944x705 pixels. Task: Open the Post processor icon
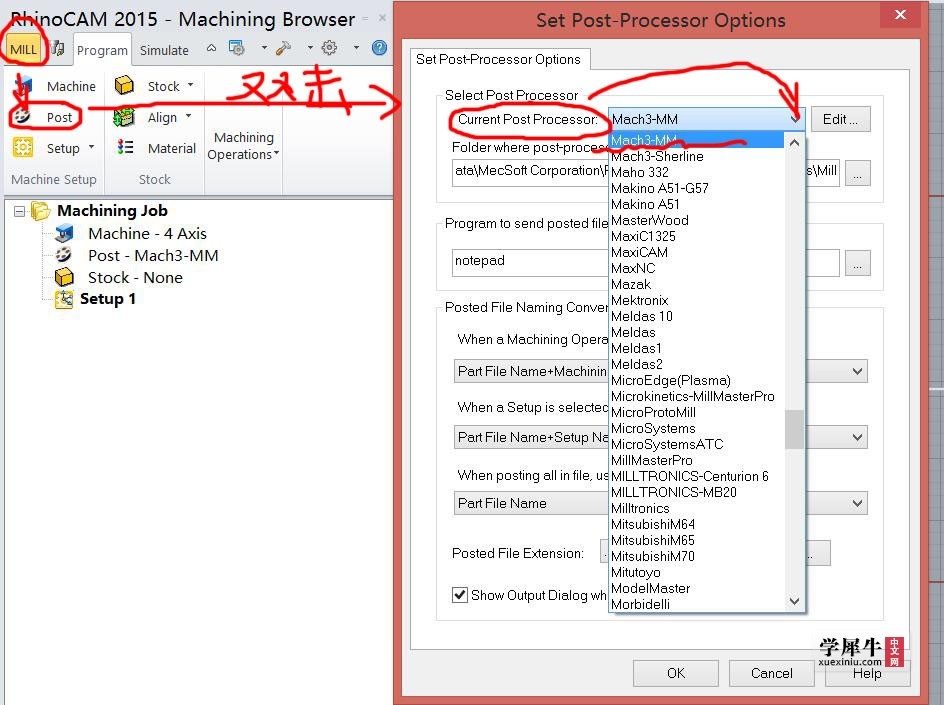click(23, 117)
